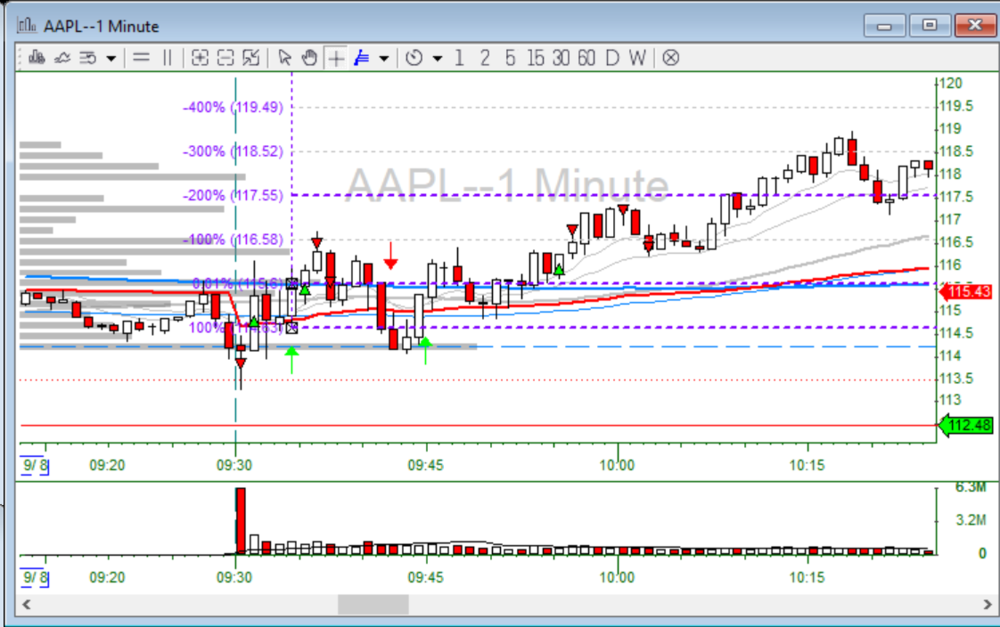Image resolution: width=1000 pixels, height=627 pixels.
Task: Switch chart to Daily timeframe
Action: pos(611,58)
